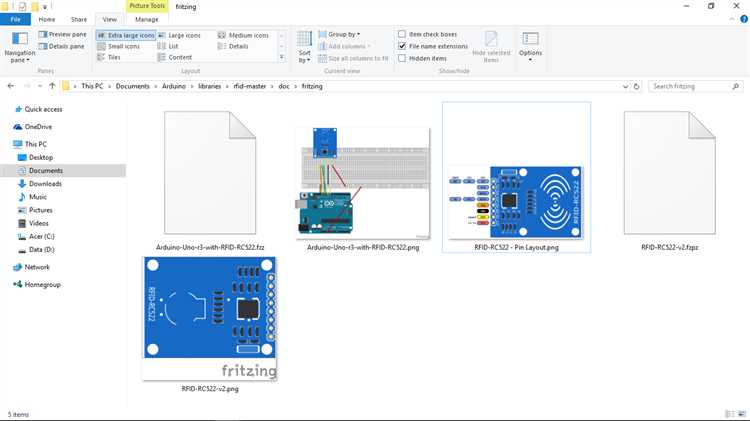Open Windows Explorer help
Image resolution: width=750 pixels, height=421 pixels.
[x=744, y=19]
